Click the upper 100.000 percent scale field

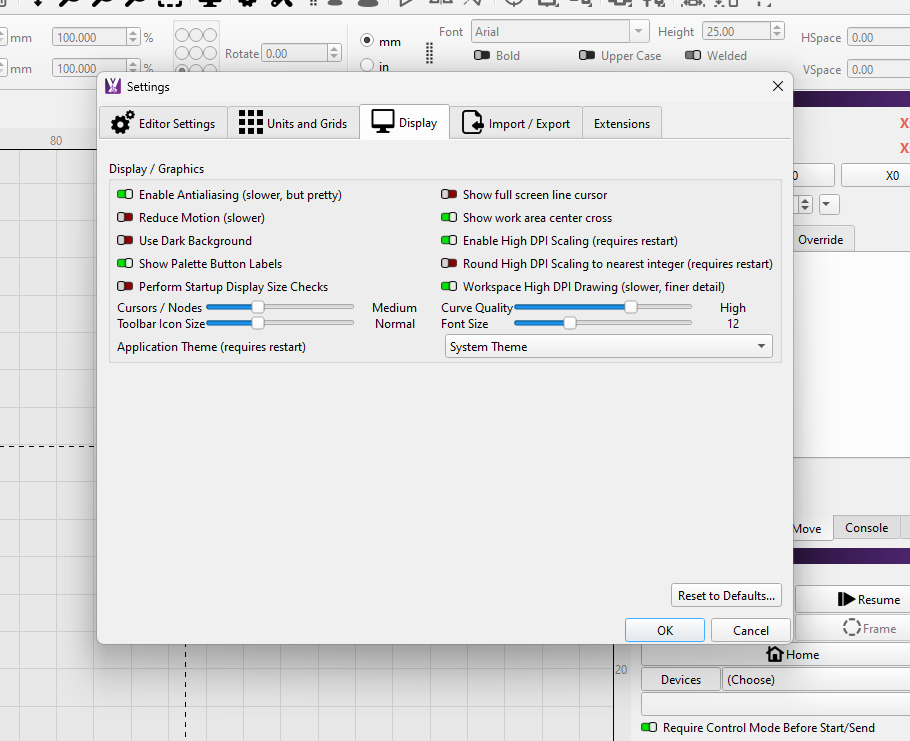[90, 37]
